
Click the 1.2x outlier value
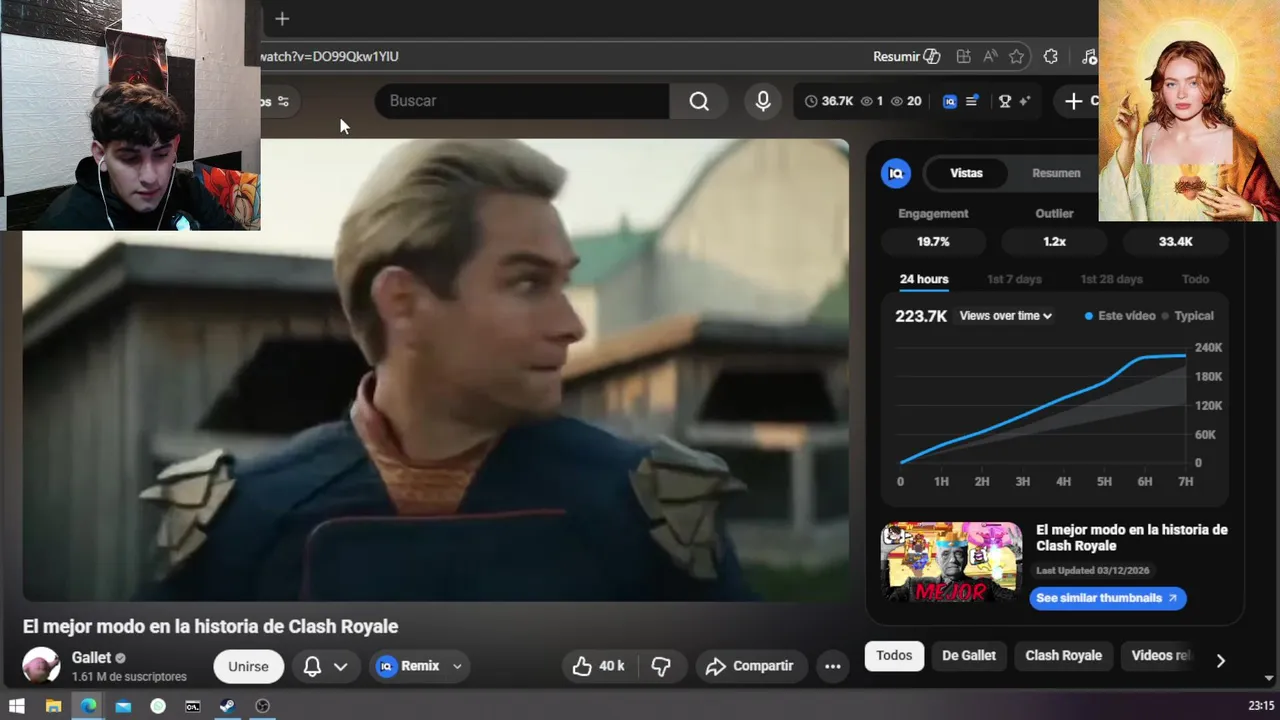(x=1054, y=242)
